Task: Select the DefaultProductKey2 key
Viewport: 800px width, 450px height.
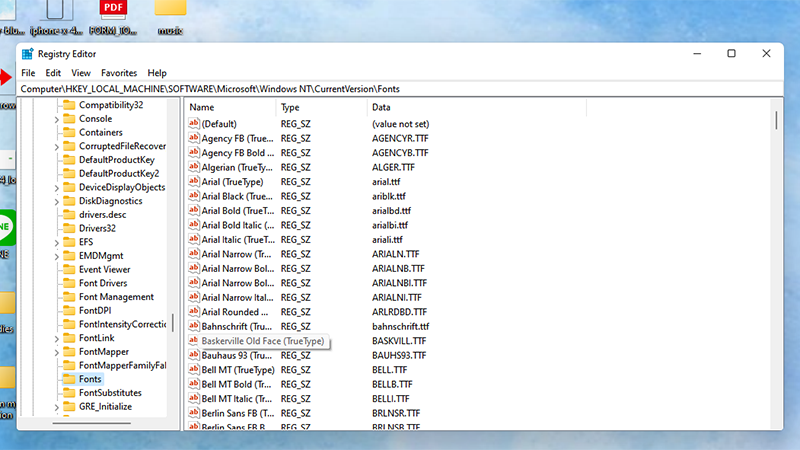Action: click(119, 173)
